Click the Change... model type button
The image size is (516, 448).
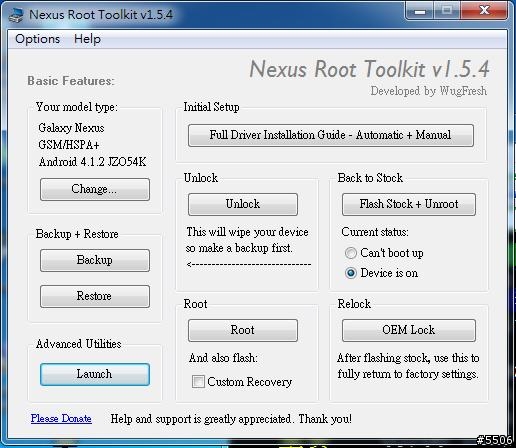95,189
